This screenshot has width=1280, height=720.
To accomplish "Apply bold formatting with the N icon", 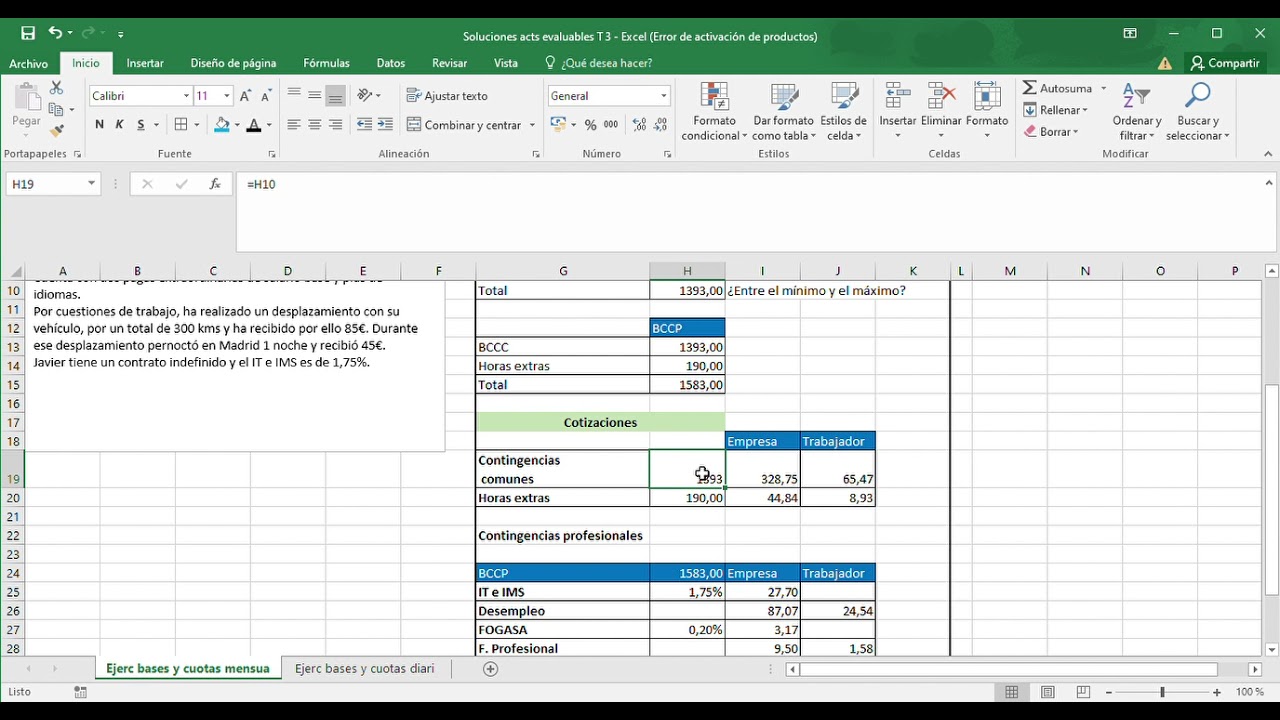I will (x=98, y=125).
